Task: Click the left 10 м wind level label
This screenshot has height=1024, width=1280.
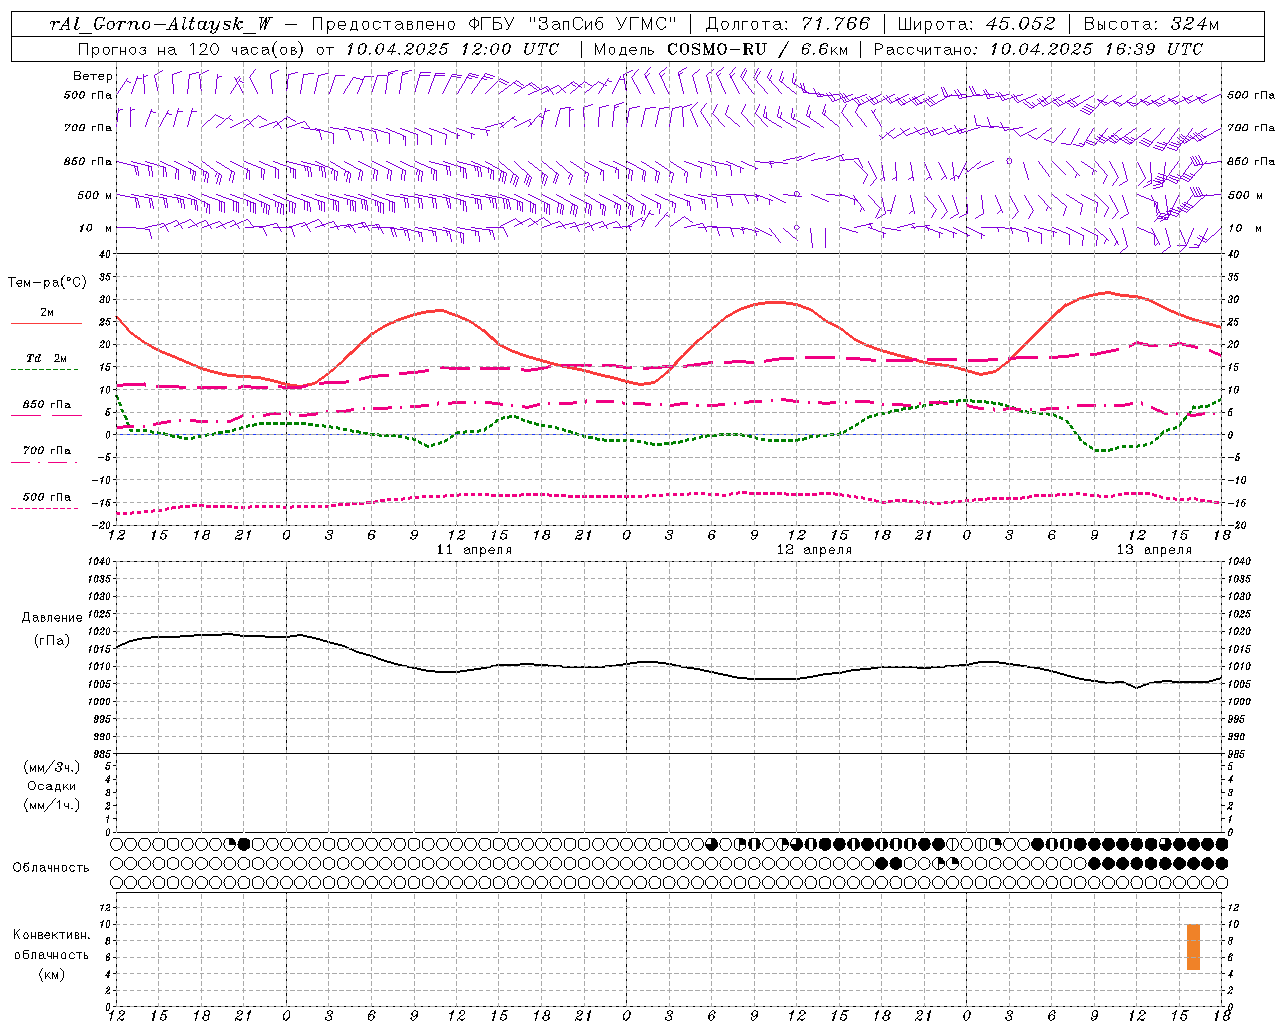Action: pyautogui.click(x=96, y=228)
